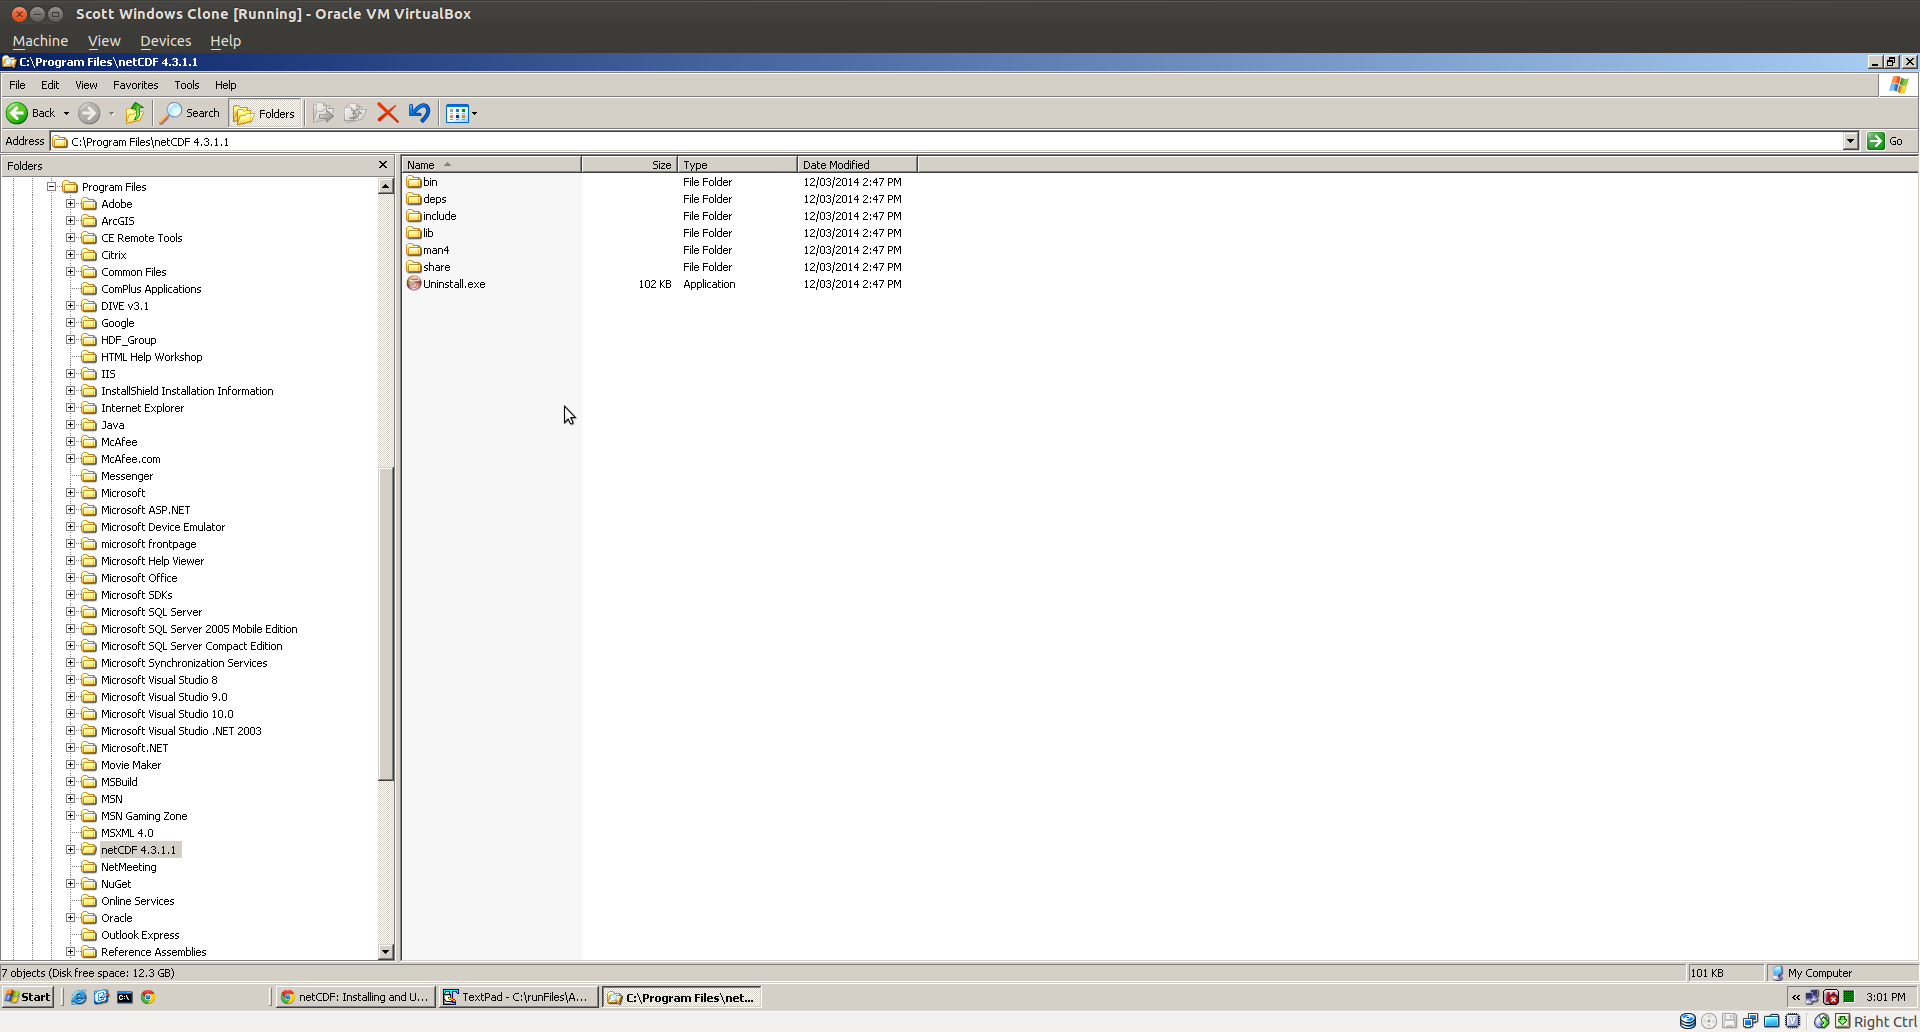Click the red Delete X icon
The image size is (1920, 1032).
click(x=387, y=113)
